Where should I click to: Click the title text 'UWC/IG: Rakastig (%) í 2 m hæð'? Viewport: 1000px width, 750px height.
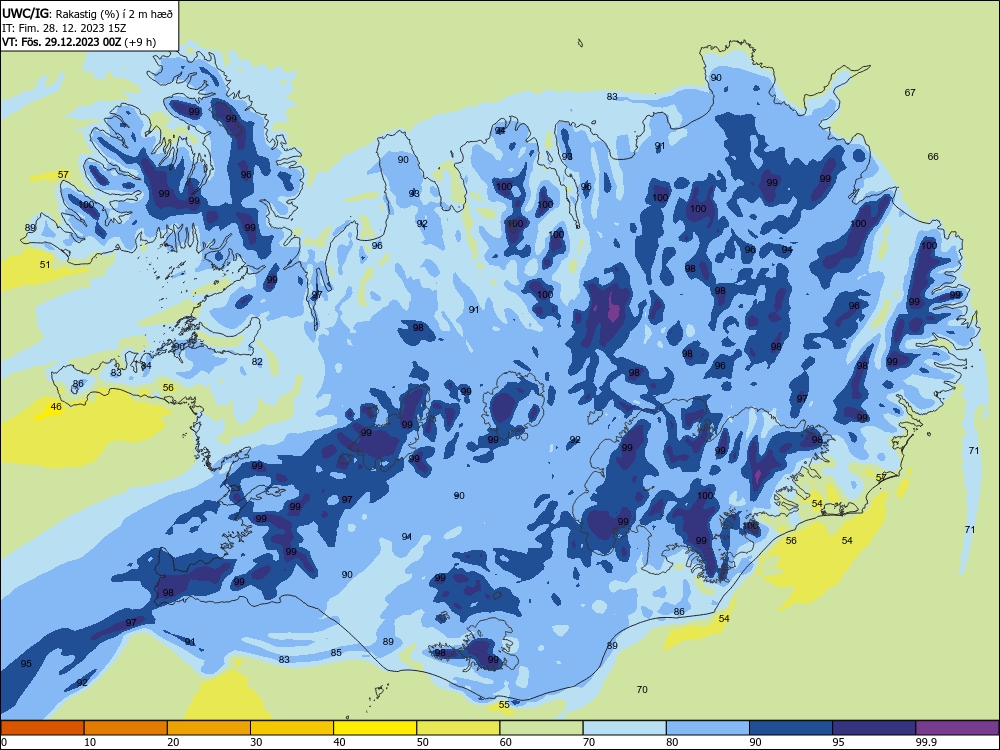click(x=87, y=13)
